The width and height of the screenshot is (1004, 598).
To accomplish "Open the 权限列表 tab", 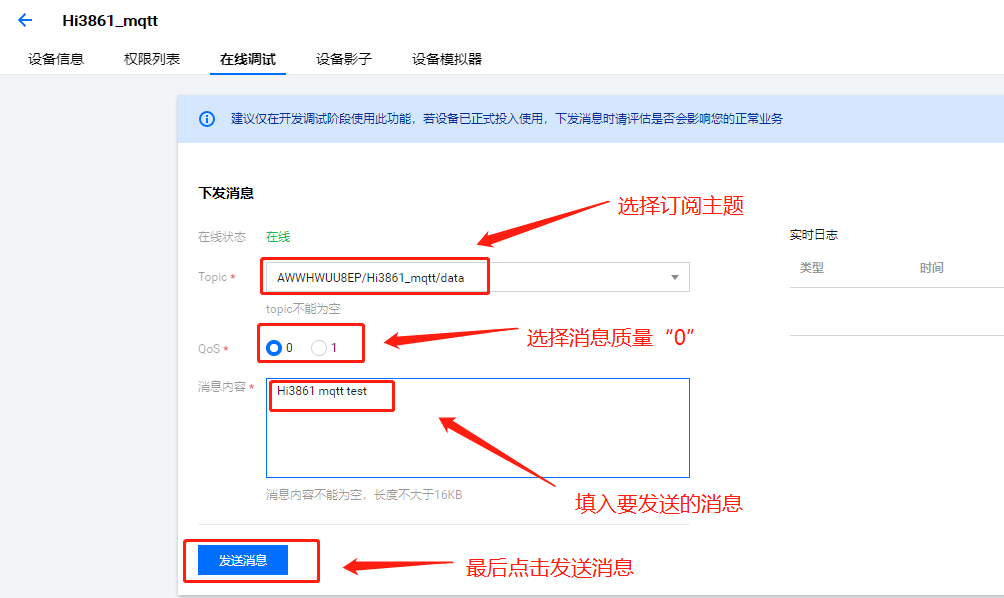I will (152, 59).
